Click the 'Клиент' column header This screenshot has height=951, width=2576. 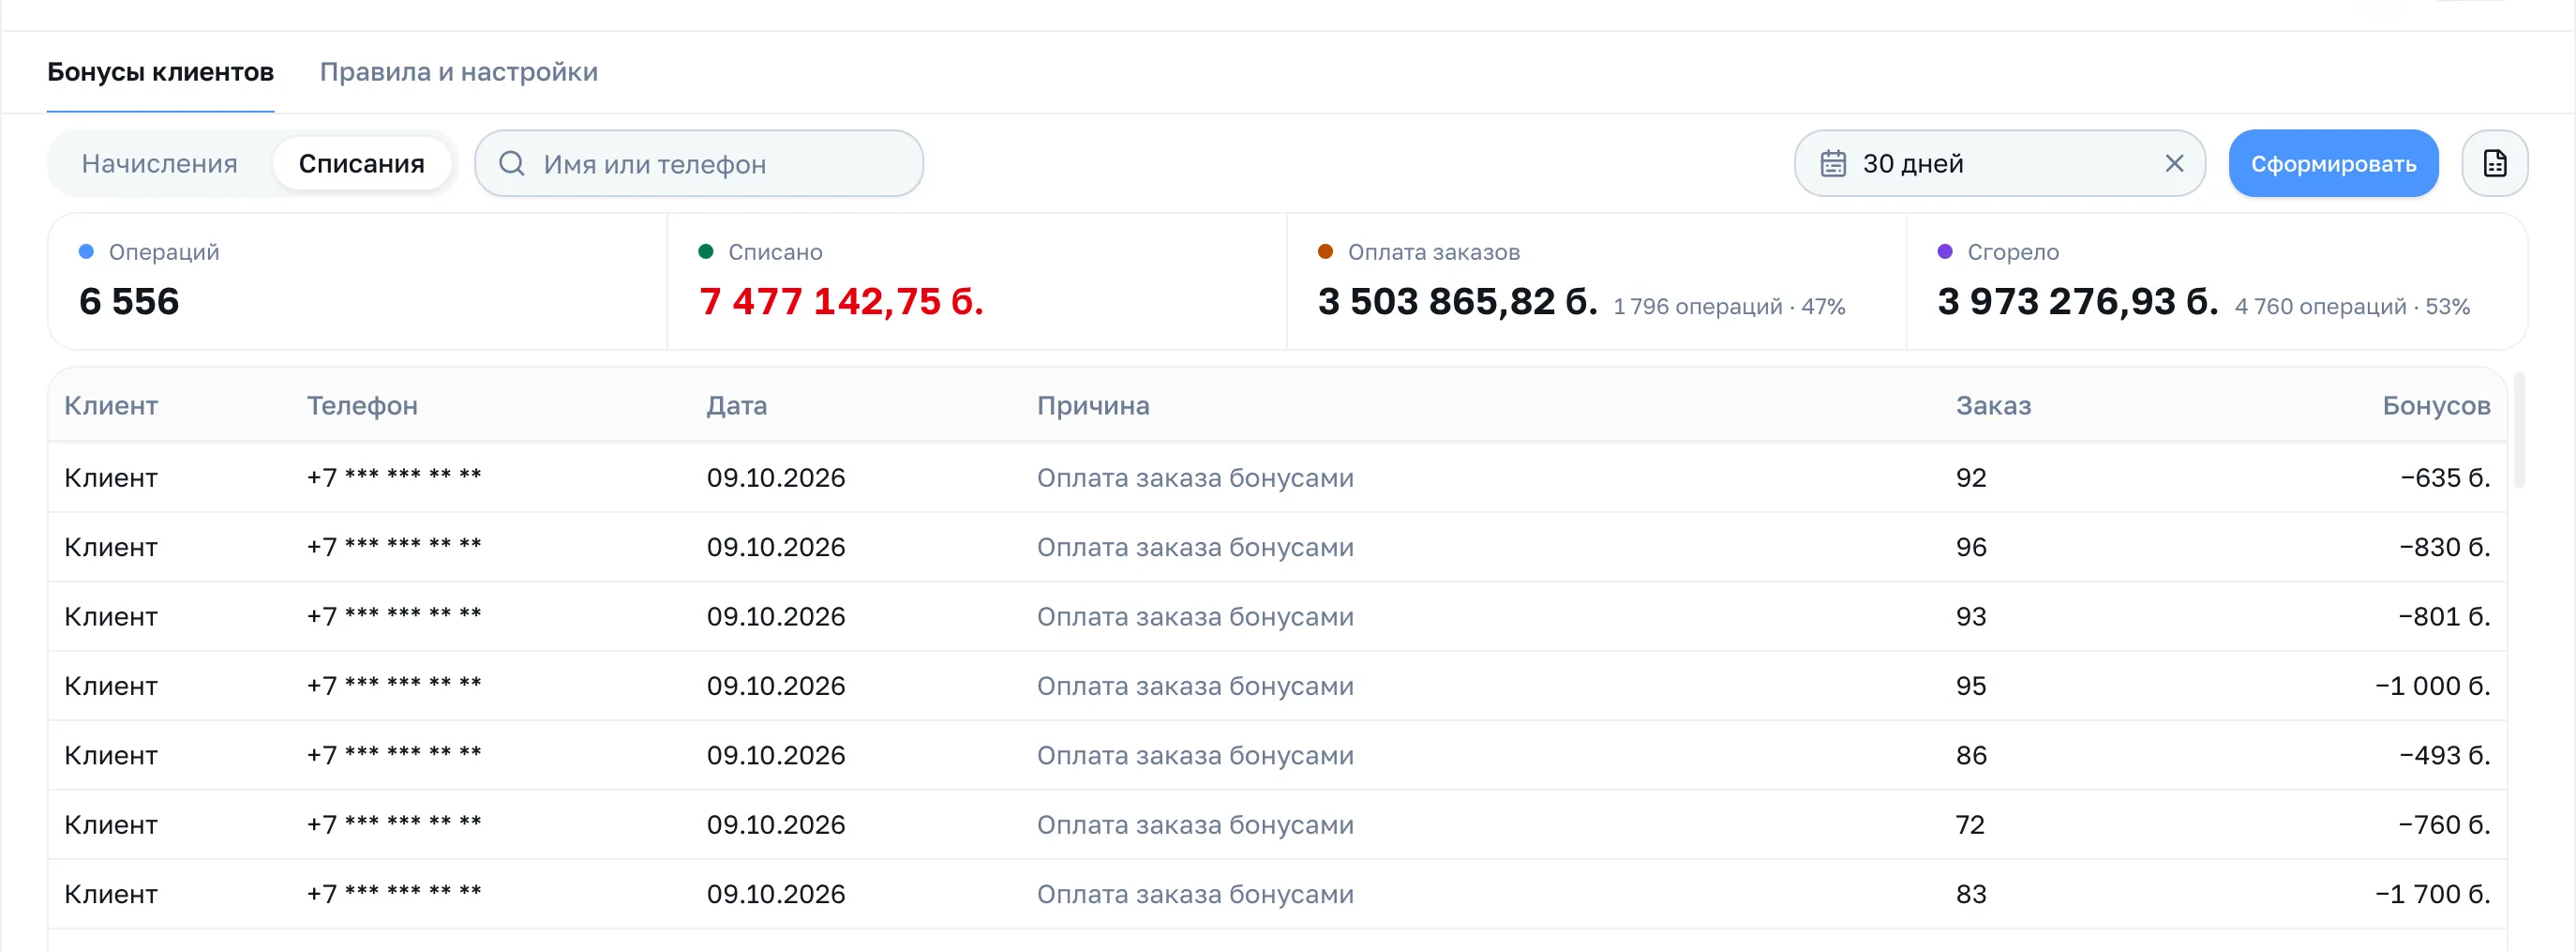[x=111, y=406]
